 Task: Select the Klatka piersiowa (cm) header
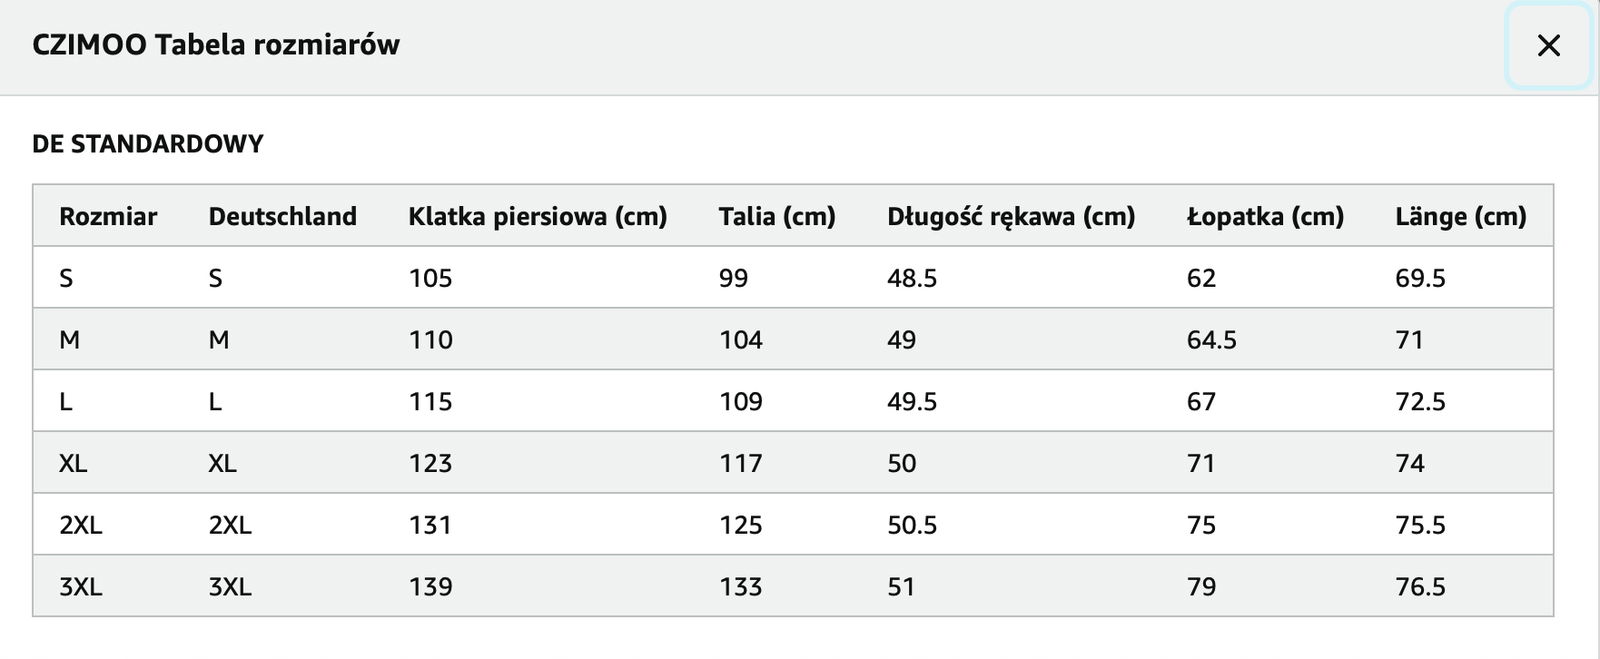coord(537,216)
